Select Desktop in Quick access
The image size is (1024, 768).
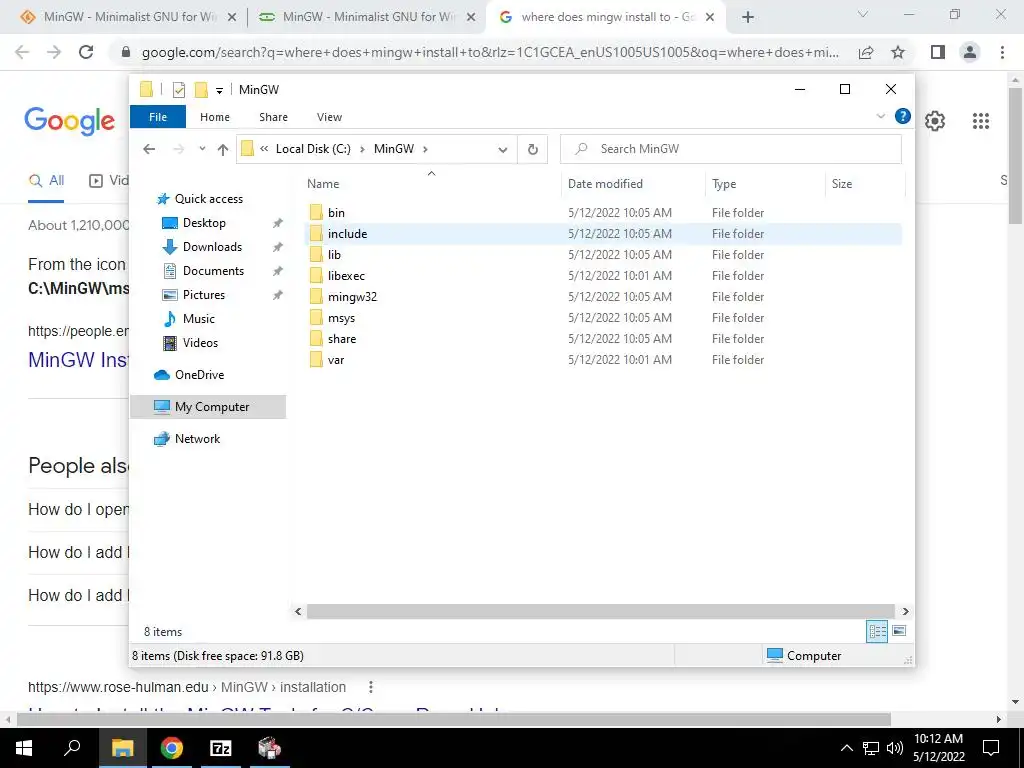click(x=204, y=223)
